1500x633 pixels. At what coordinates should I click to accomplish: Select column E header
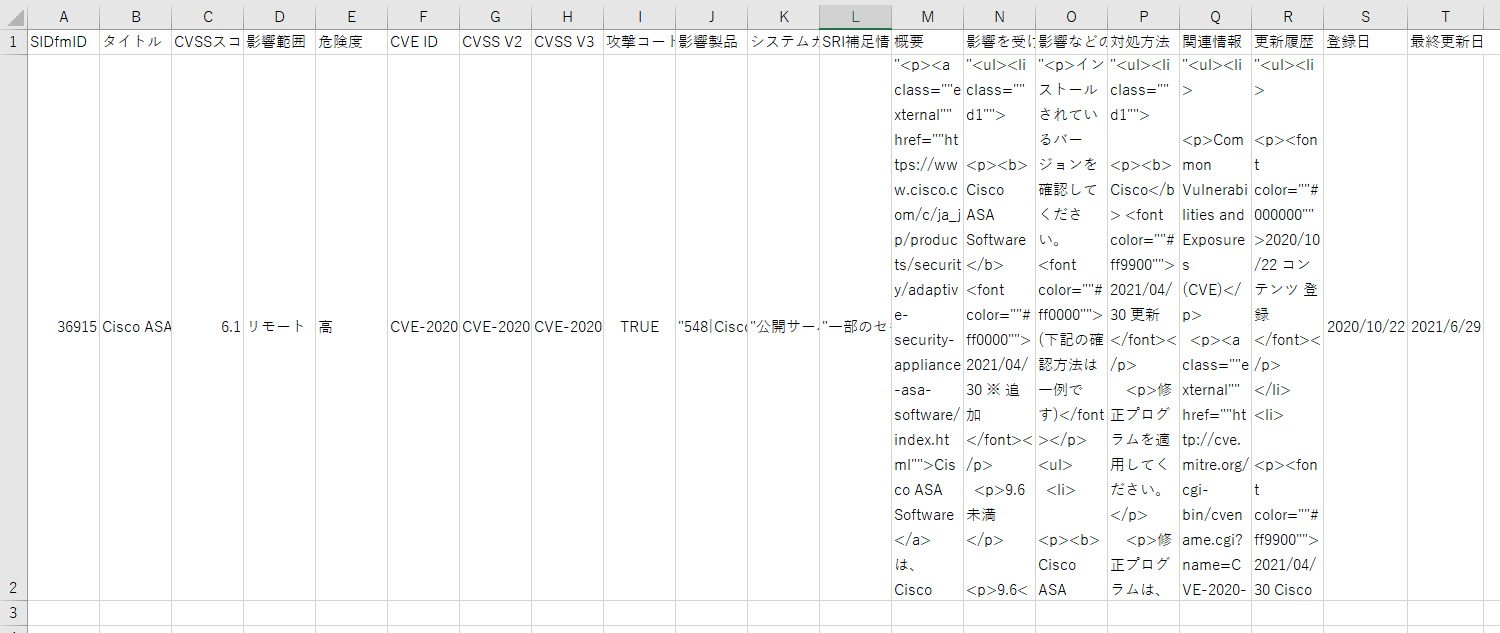tap(352, 16)
